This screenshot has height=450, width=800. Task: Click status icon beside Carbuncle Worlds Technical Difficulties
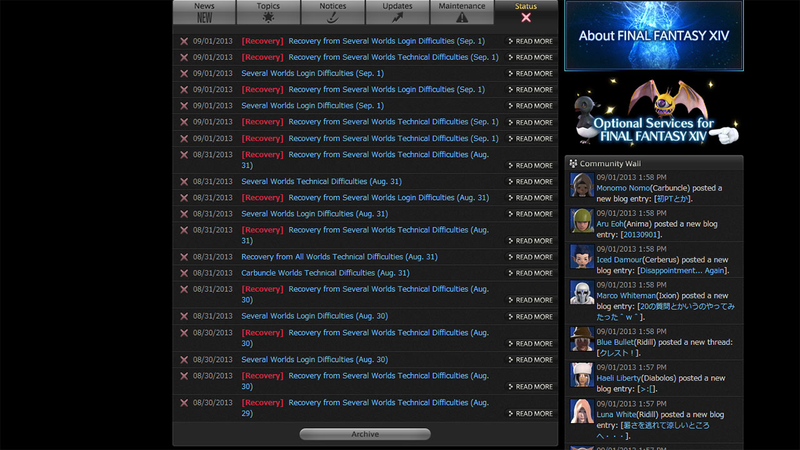[184, 273]
